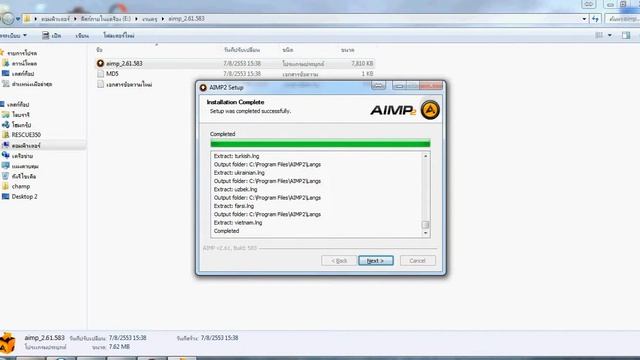Open the Organize dropdown in Explorer toolbar
The height and width of the screenshot is (360, 640).
13,36
